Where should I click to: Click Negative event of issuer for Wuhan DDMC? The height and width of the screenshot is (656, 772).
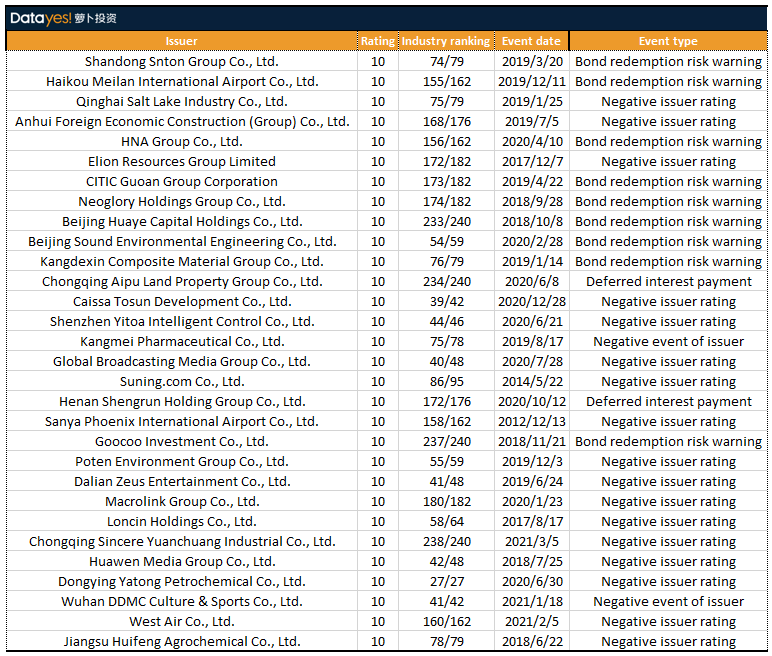(x=668, y=602)
